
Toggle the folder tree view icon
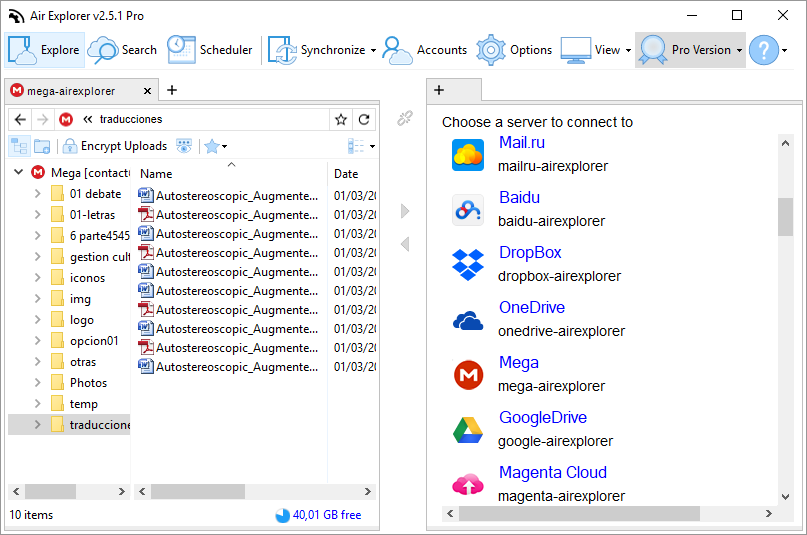19,146
